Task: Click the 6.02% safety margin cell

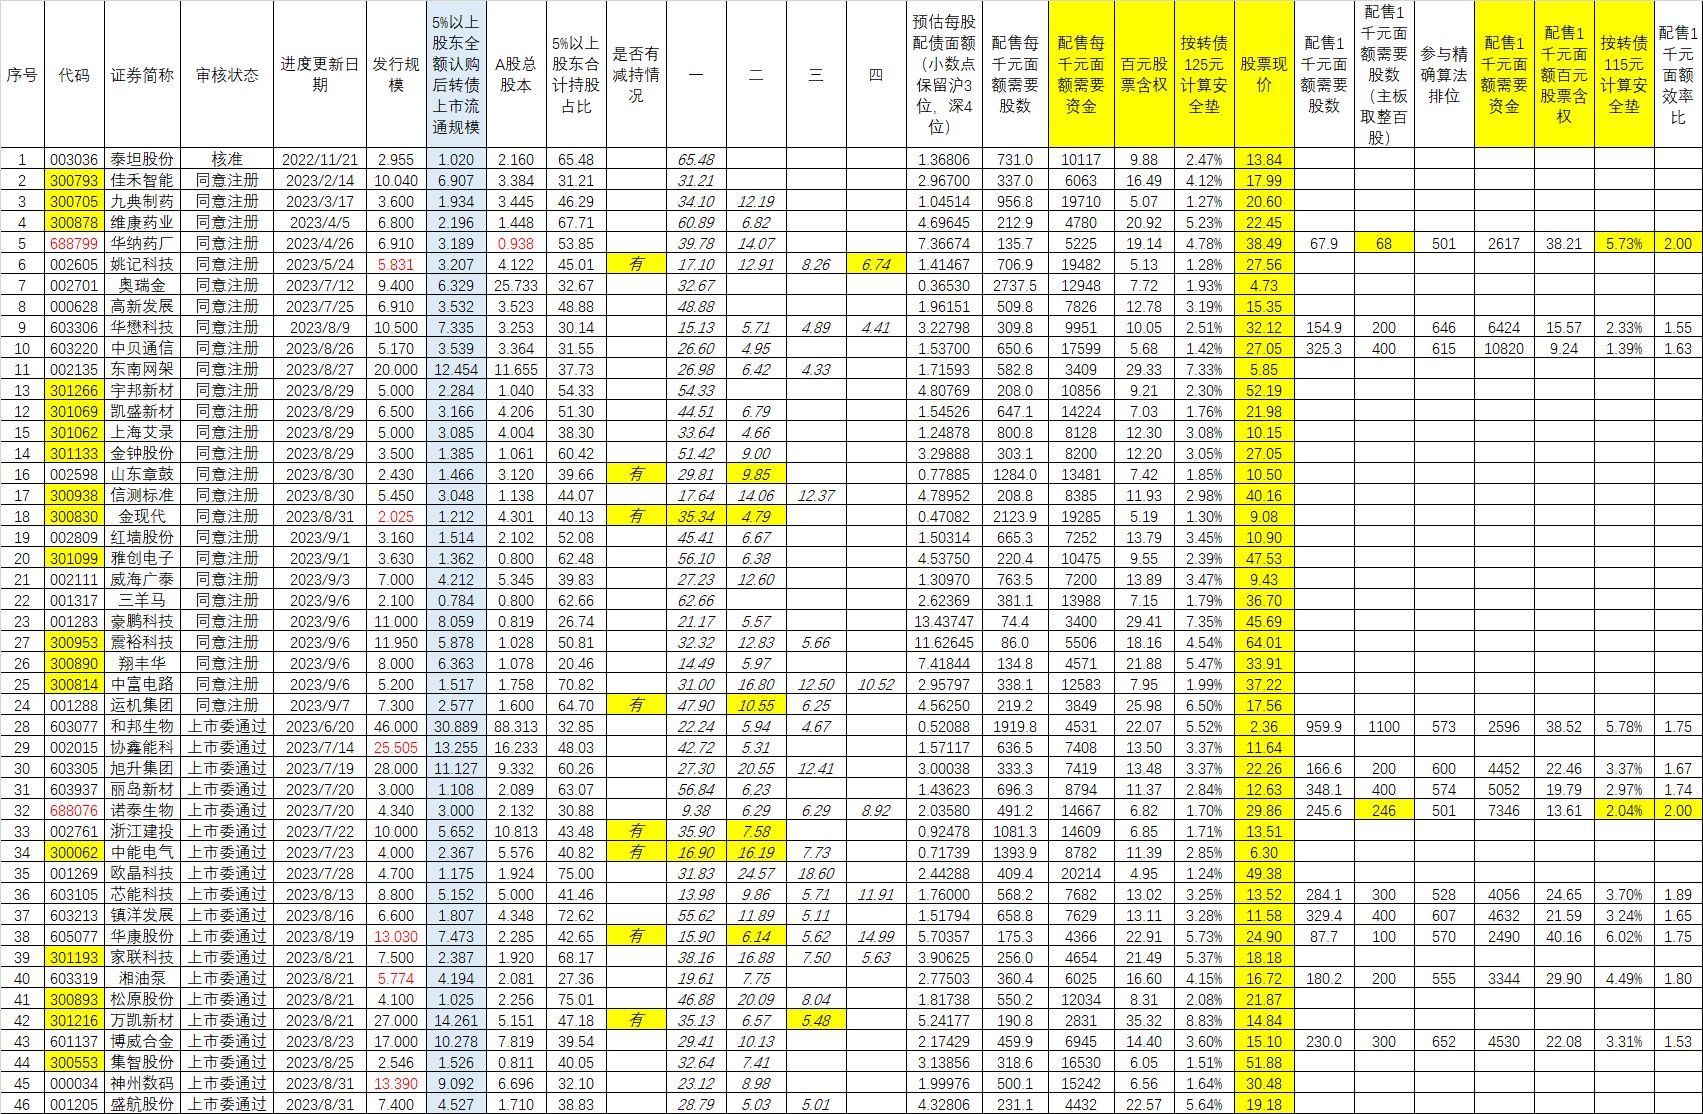Action: coord(1624,936)
